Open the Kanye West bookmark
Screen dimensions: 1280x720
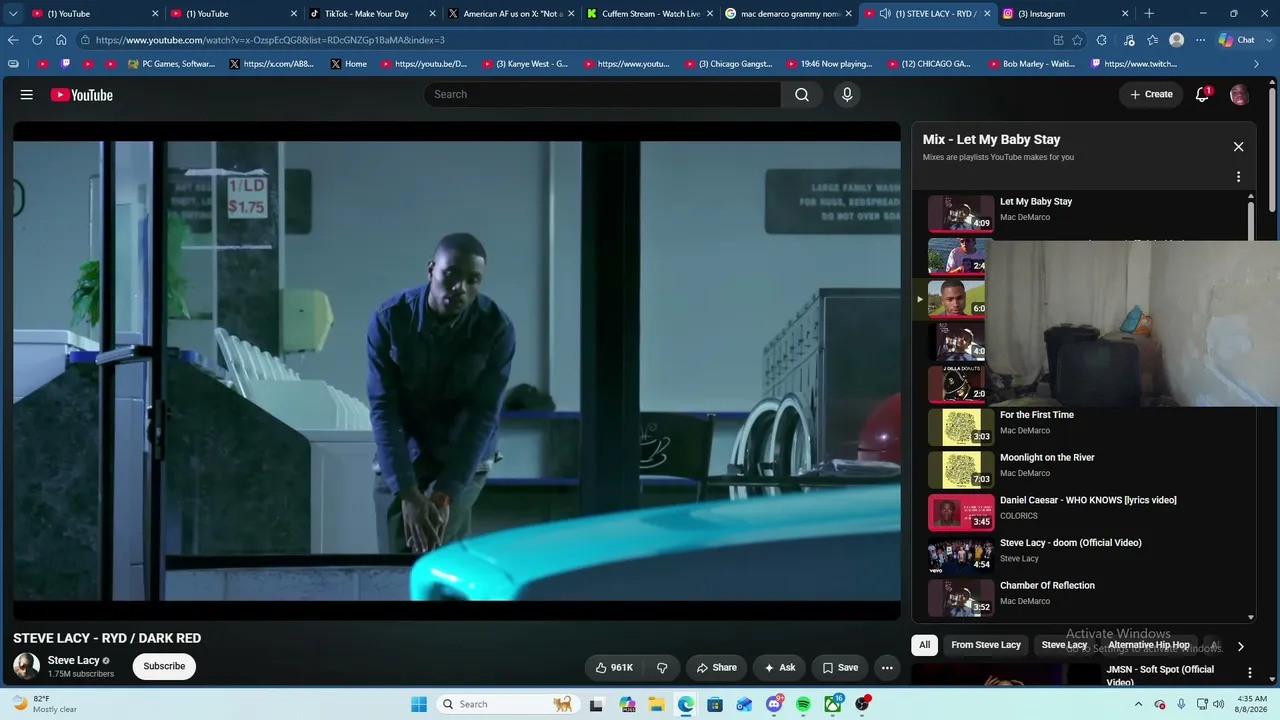click(x=525, y=64)
